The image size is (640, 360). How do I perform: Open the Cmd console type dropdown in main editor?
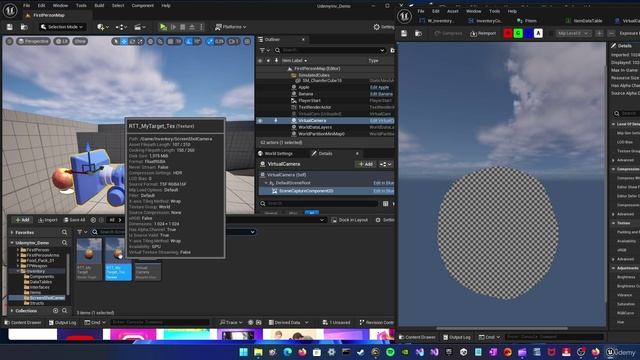[95, 322]
